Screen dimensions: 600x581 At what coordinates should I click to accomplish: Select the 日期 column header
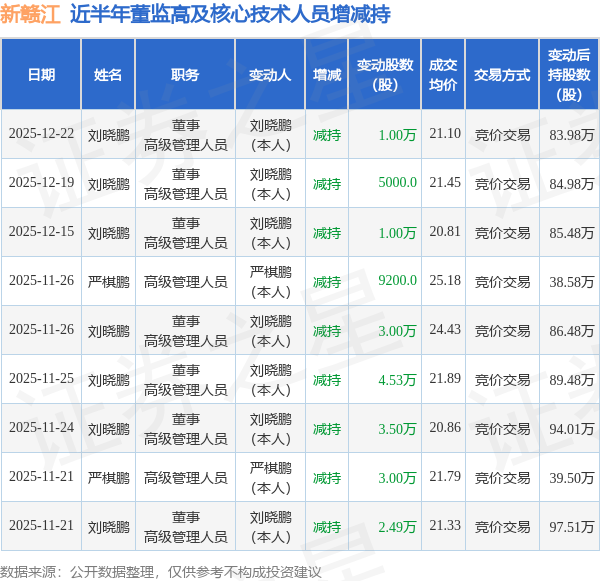41,74
